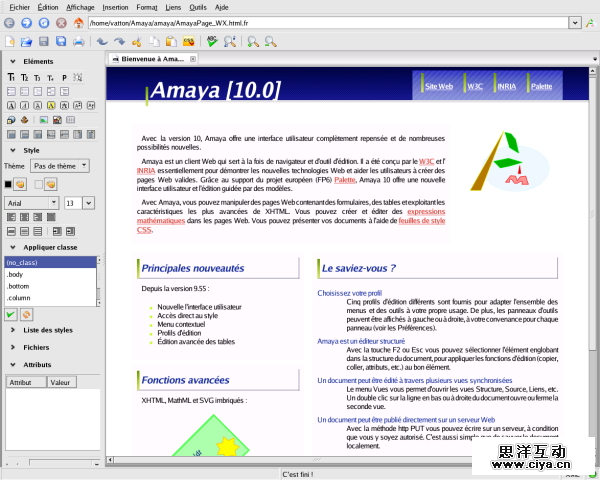The height and width of the screenshot is (480, 600).
Task: Click the URL address field
Action: (328, 23)
